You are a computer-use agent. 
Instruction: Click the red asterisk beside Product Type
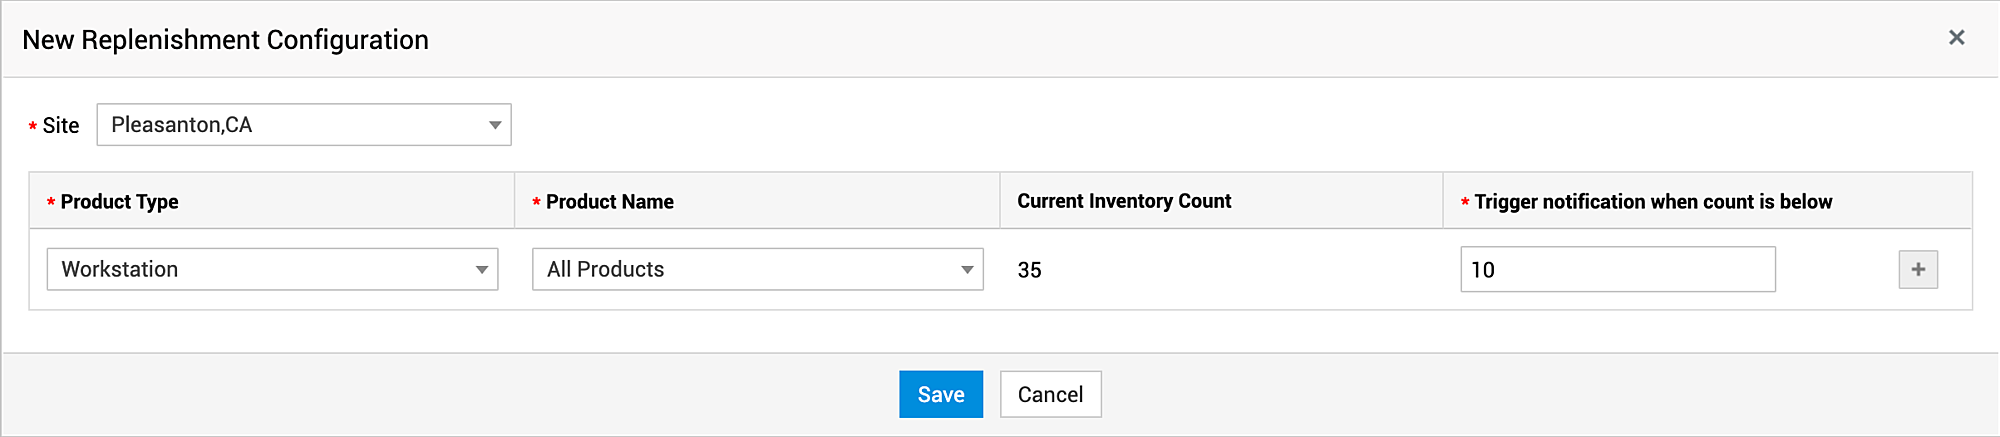51,203
